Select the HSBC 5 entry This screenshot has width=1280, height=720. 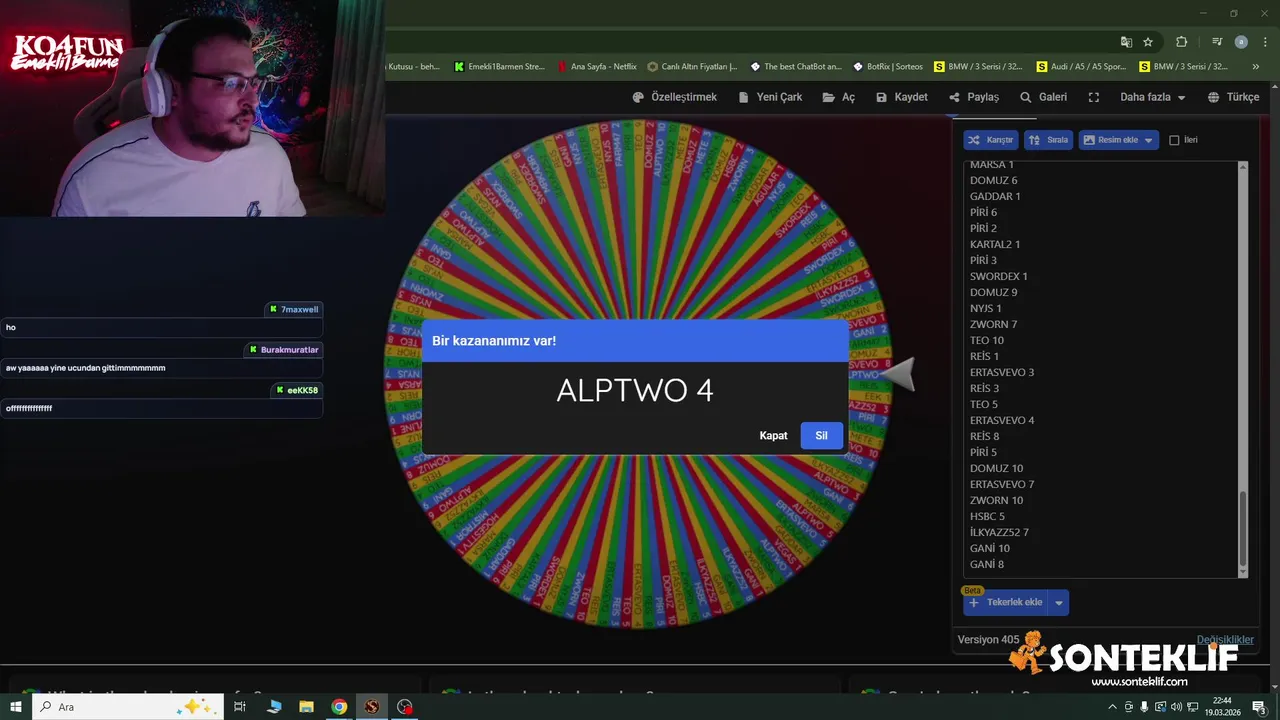(987, 516)
